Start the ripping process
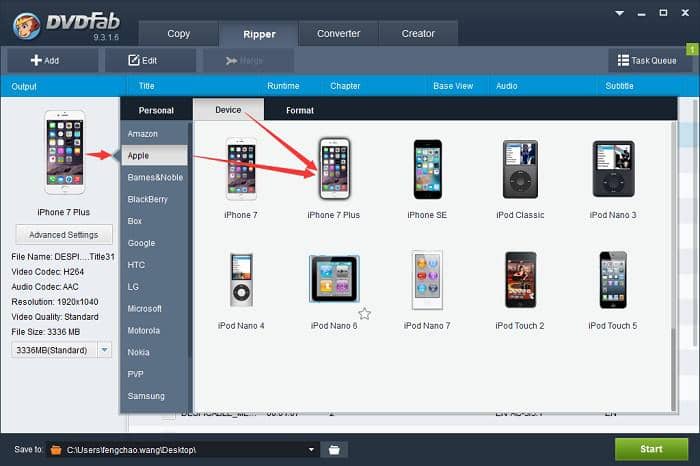Viewport: 700px width, 466px height. pos(651,449)
